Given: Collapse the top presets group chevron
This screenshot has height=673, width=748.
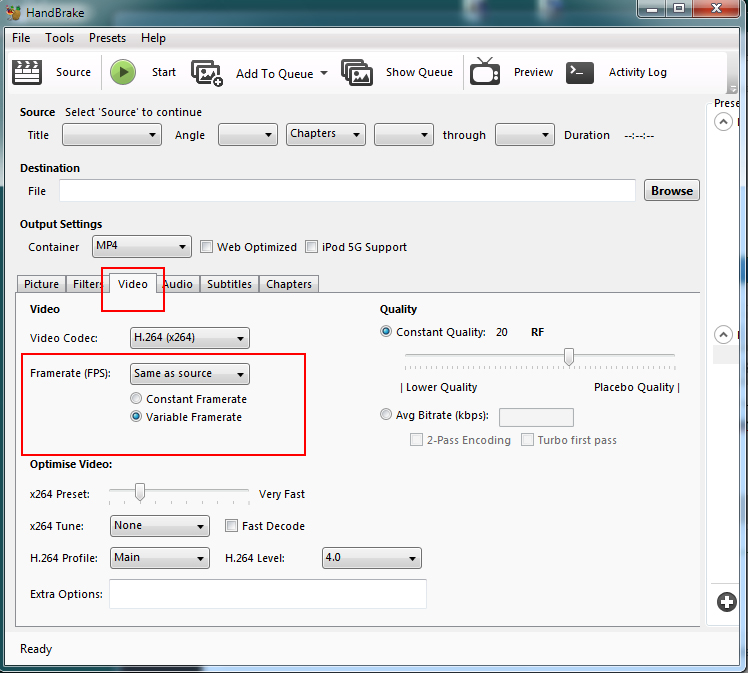Looking at the screenshot, I should [723, 122].
